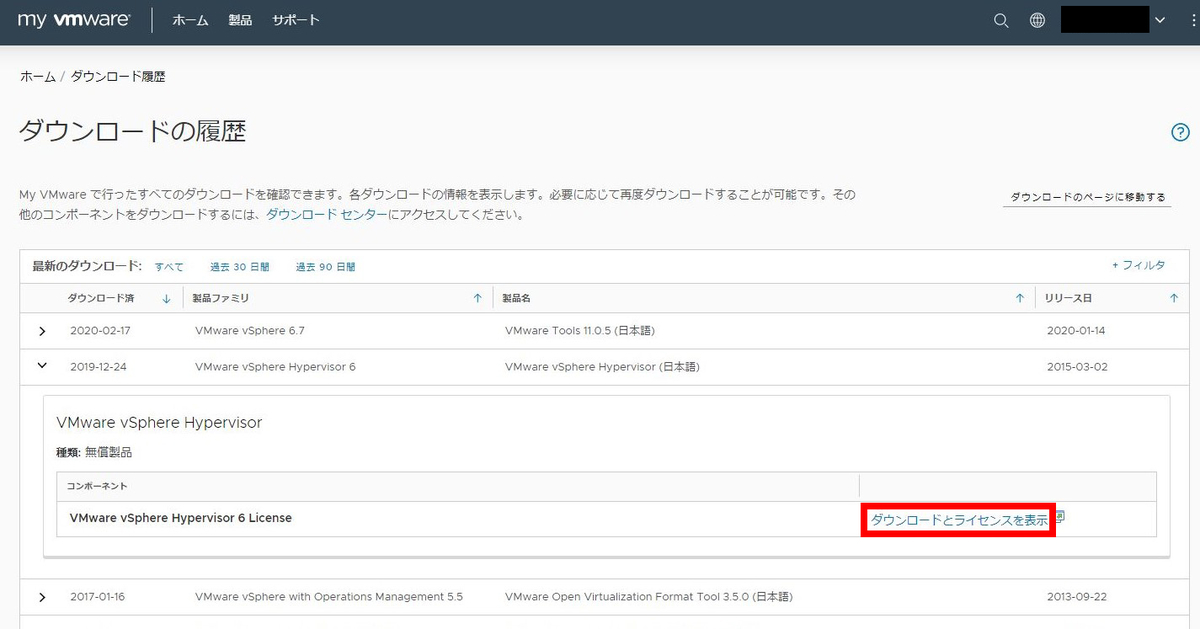1200x629 pixels.
Task: Expand the VMware Tools 11.0.5 row
Action: coord(41,331)
